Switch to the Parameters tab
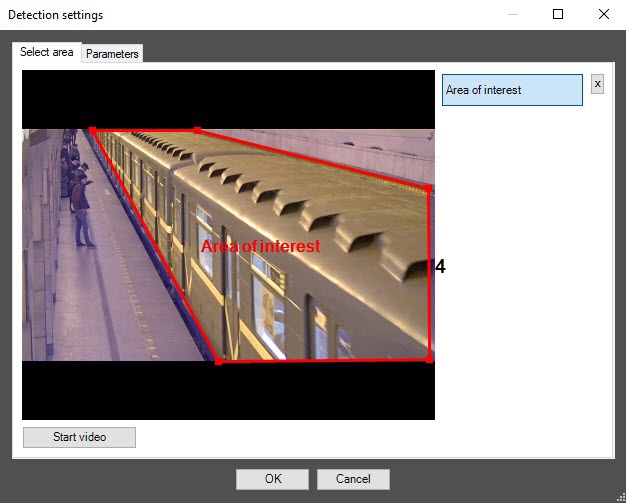Image resolution: width=626 pixels, height=503 pixels. click(112, 54)
